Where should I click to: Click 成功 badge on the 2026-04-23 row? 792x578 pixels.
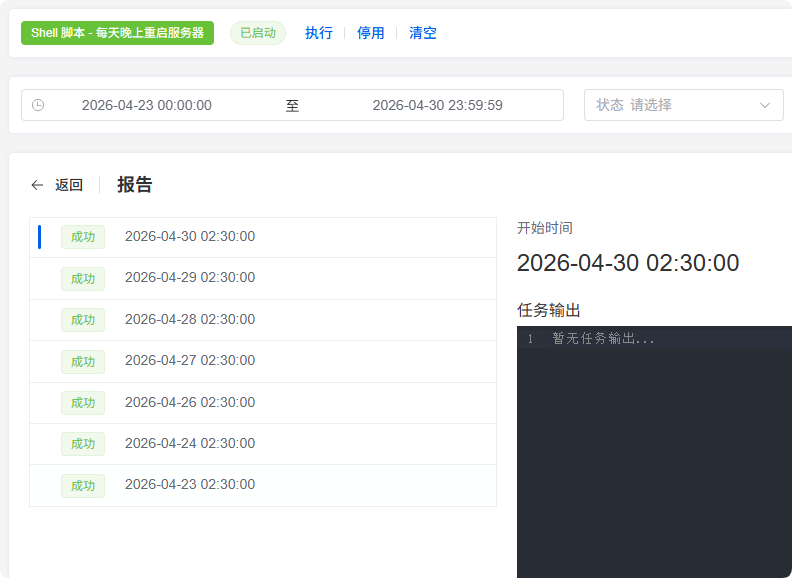pos(83,486)
